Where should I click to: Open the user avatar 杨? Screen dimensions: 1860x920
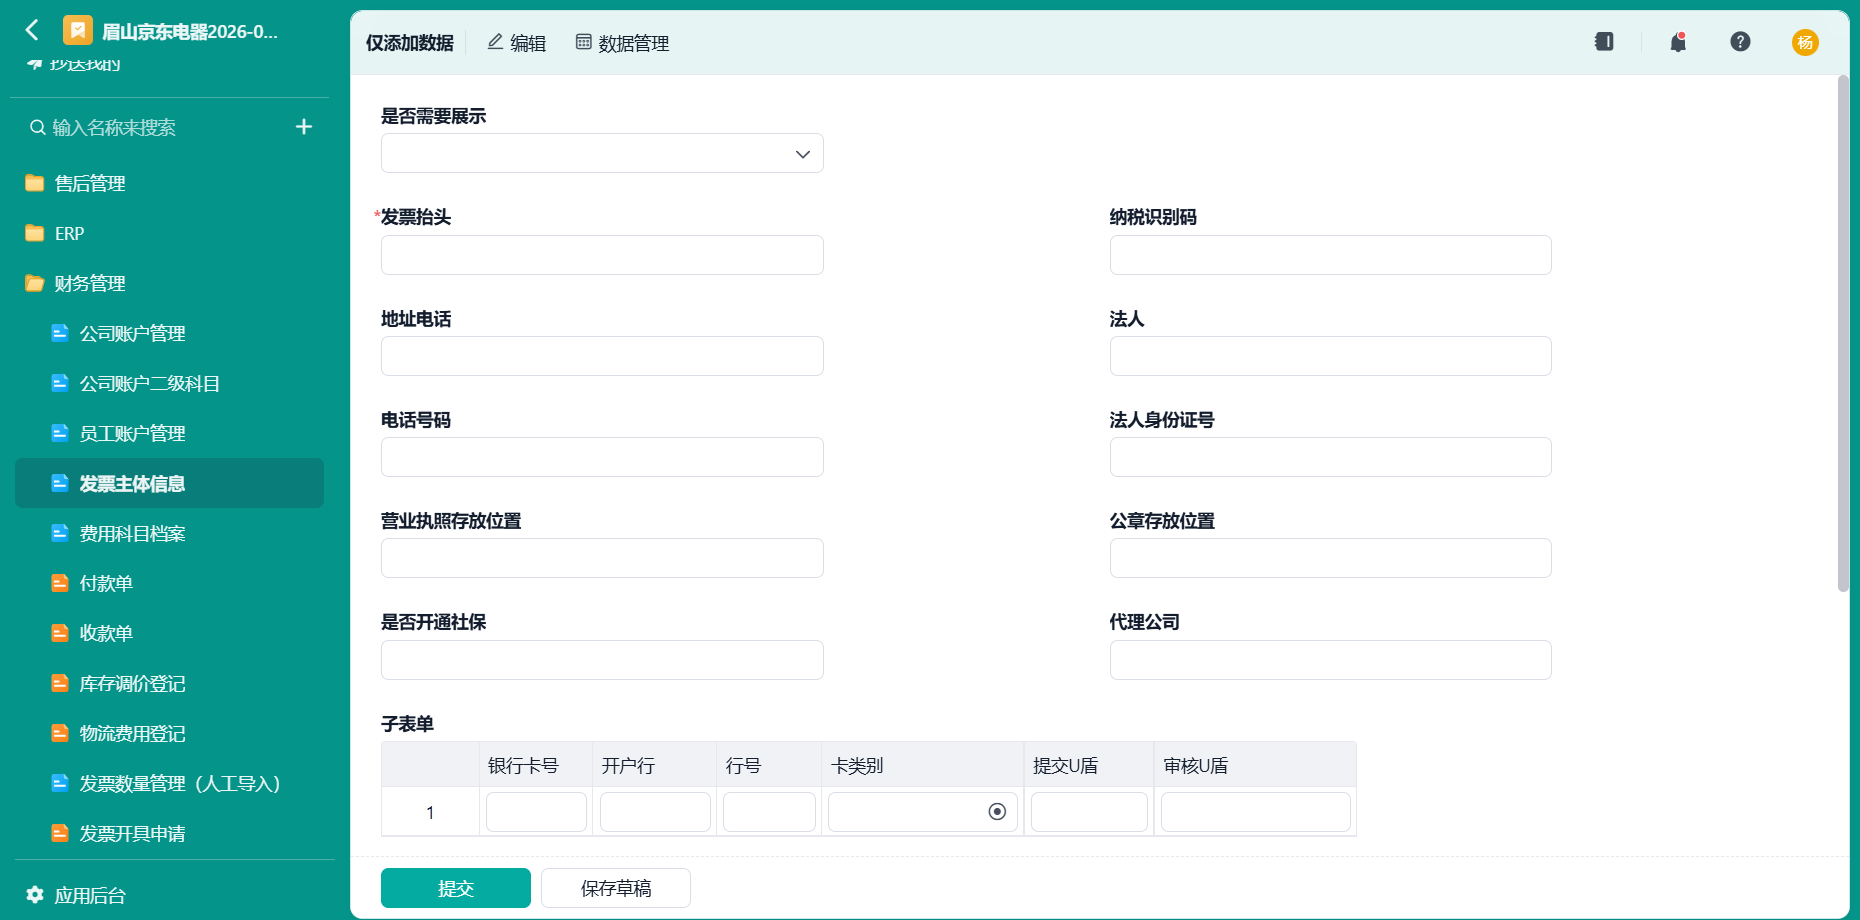pos(1805,42)
